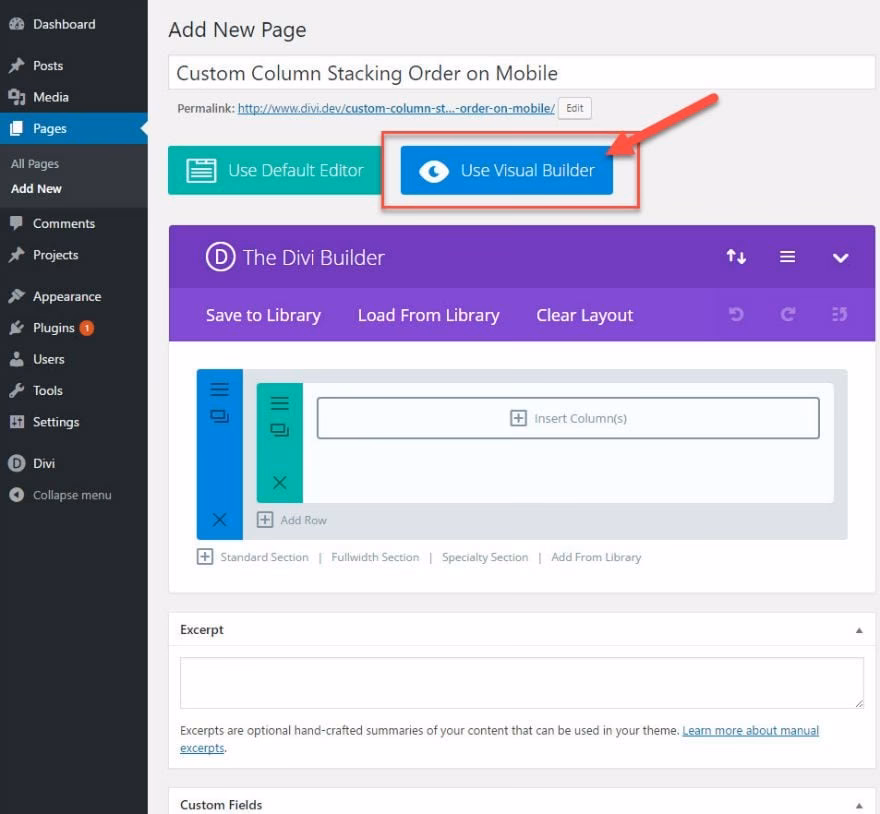Click the reorder sections arrows icon

pyautogui.click(x=736, y=257)
